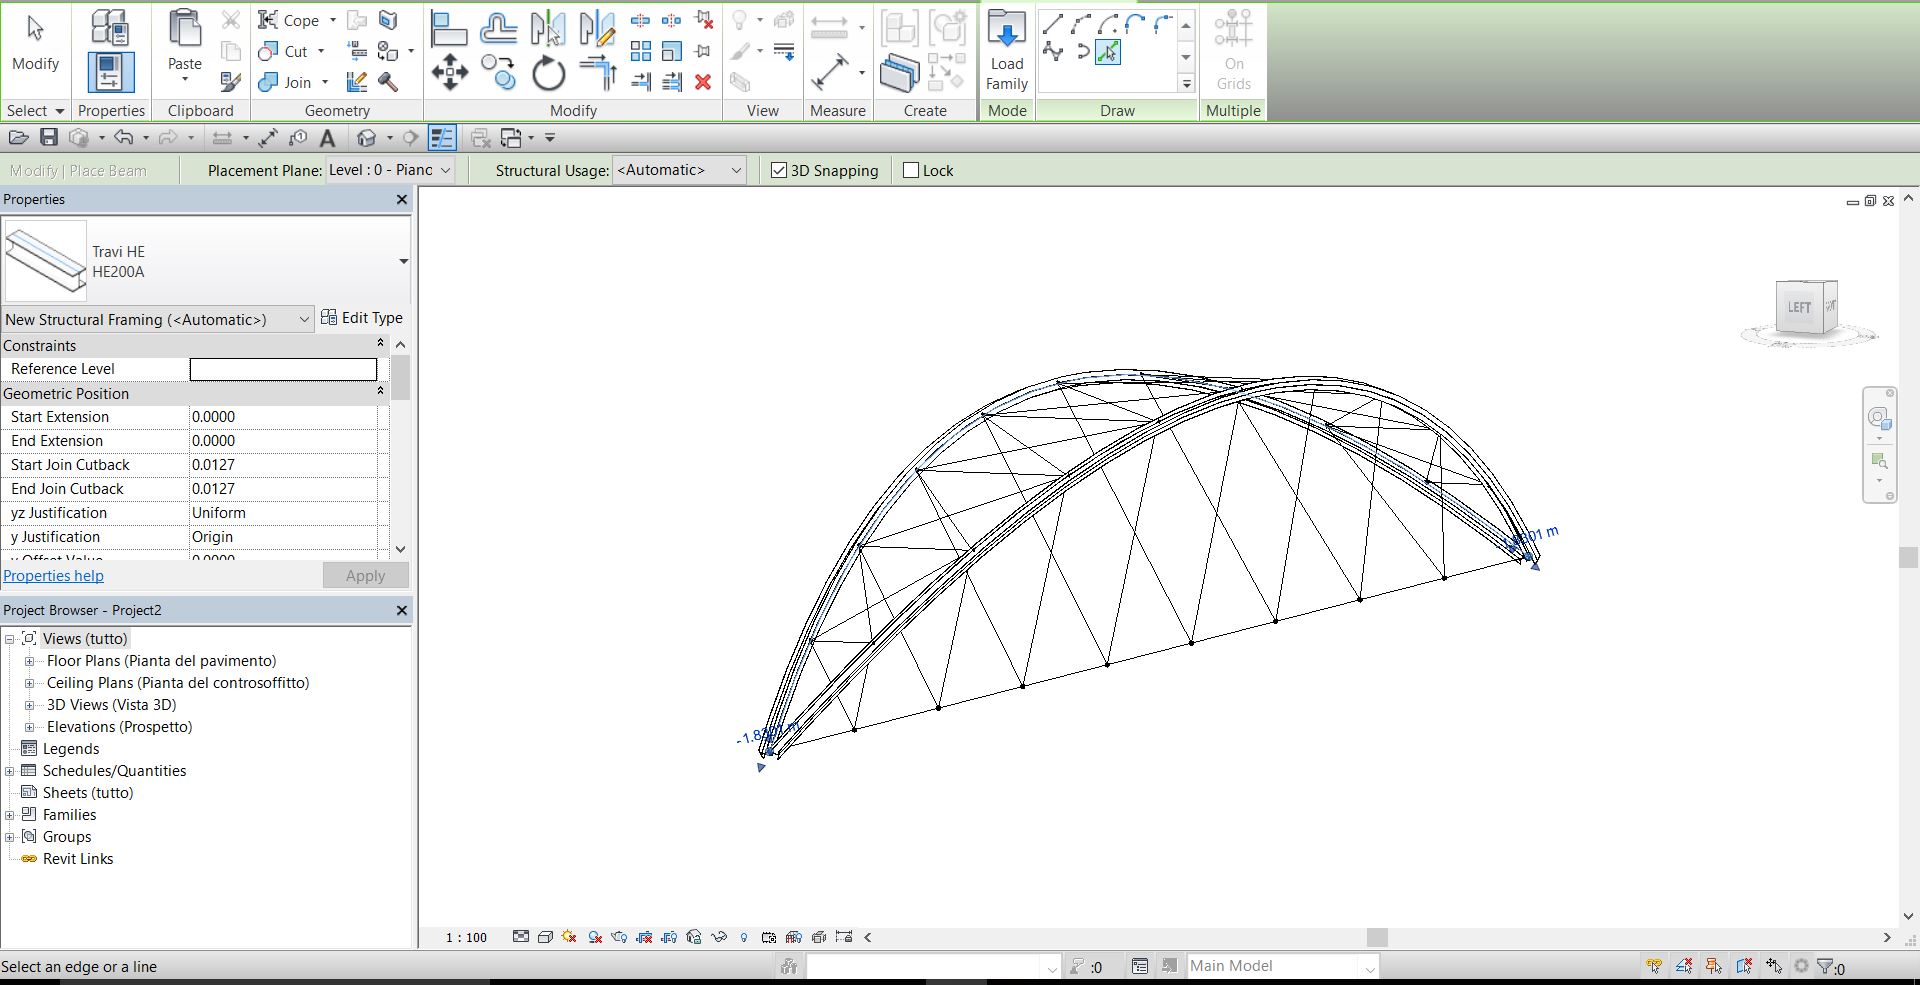Click the Edit Type button

point(362,318)
